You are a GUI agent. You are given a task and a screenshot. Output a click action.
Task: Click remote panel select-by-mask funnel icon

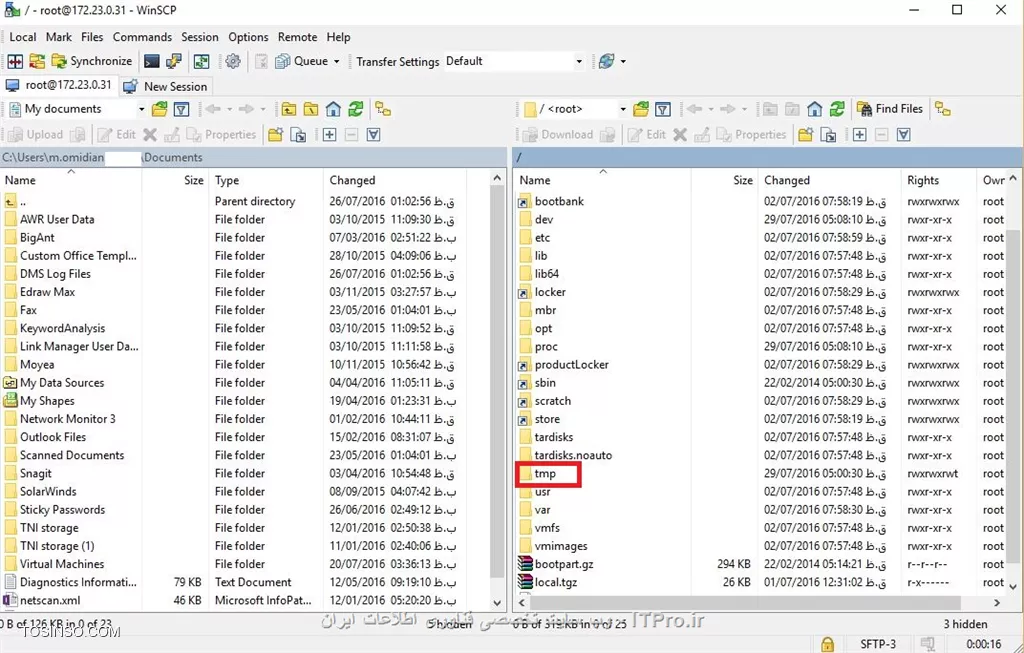tap(904, 135)
